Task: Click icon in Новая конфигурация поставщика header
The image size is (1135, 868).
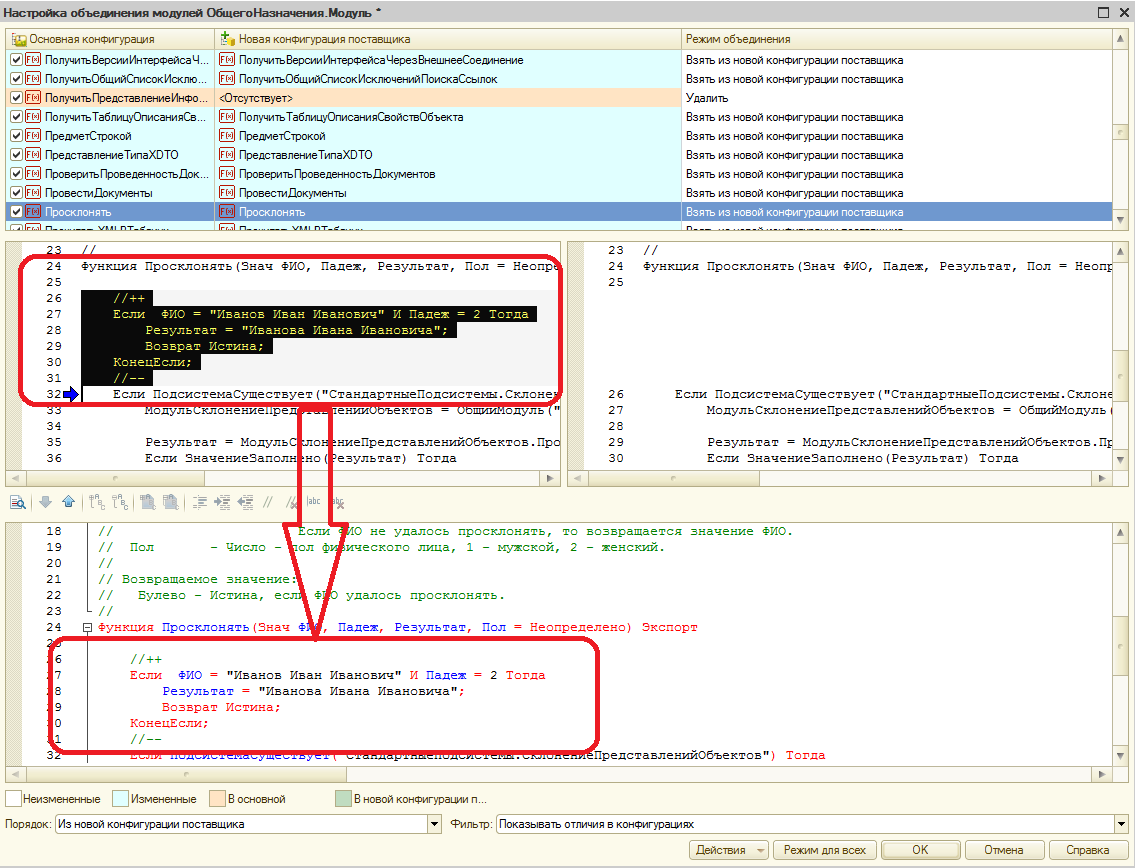Action: coord(227,38)
